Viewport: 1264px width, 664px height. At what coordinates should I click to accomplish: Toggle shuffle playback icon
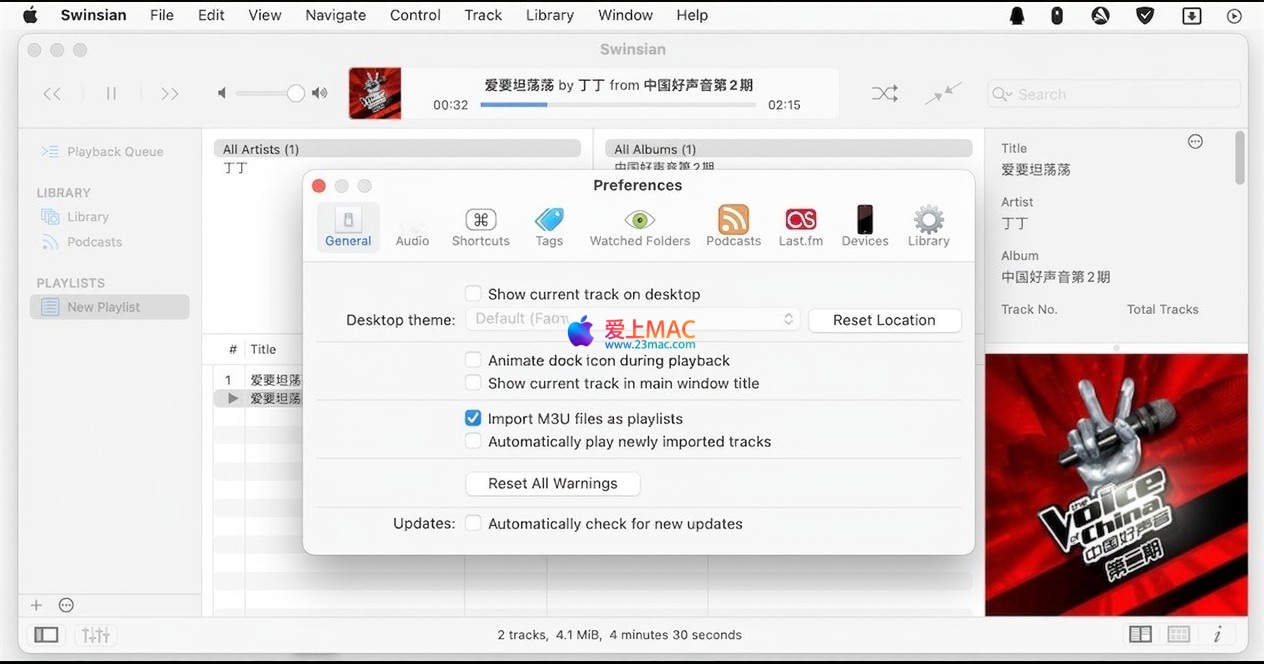pos(884,94)
